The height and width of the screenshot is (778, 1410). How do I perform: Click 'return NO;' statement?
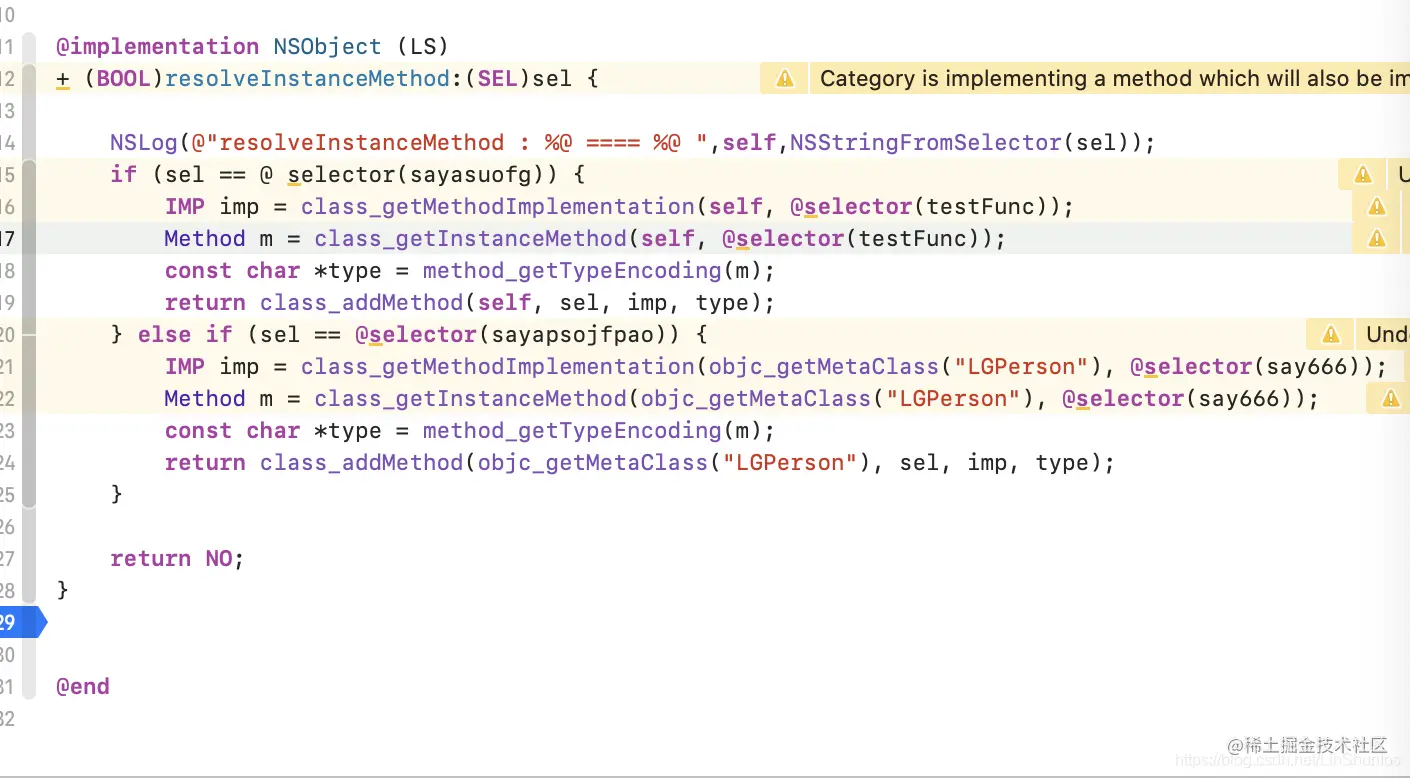(x=178, y=559)
